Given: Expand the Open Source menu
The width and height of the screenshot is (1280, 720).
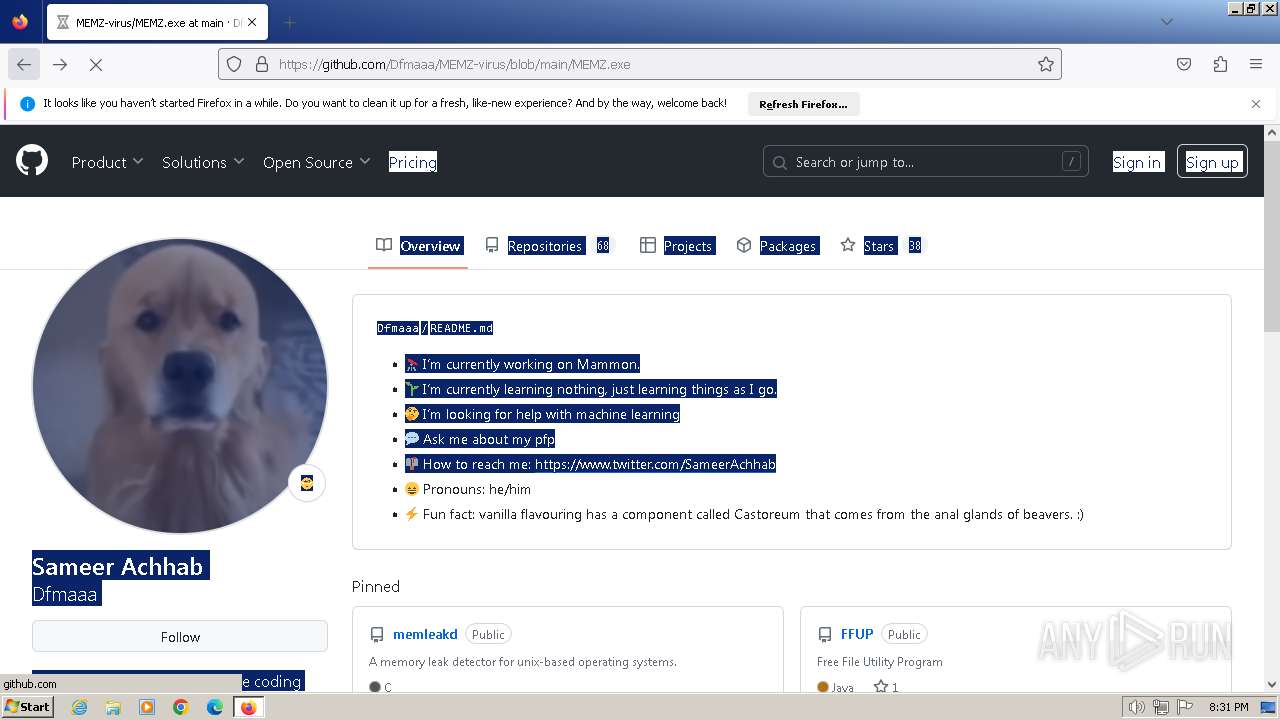Looking at the screenshot, I should (x=316, y=162).
